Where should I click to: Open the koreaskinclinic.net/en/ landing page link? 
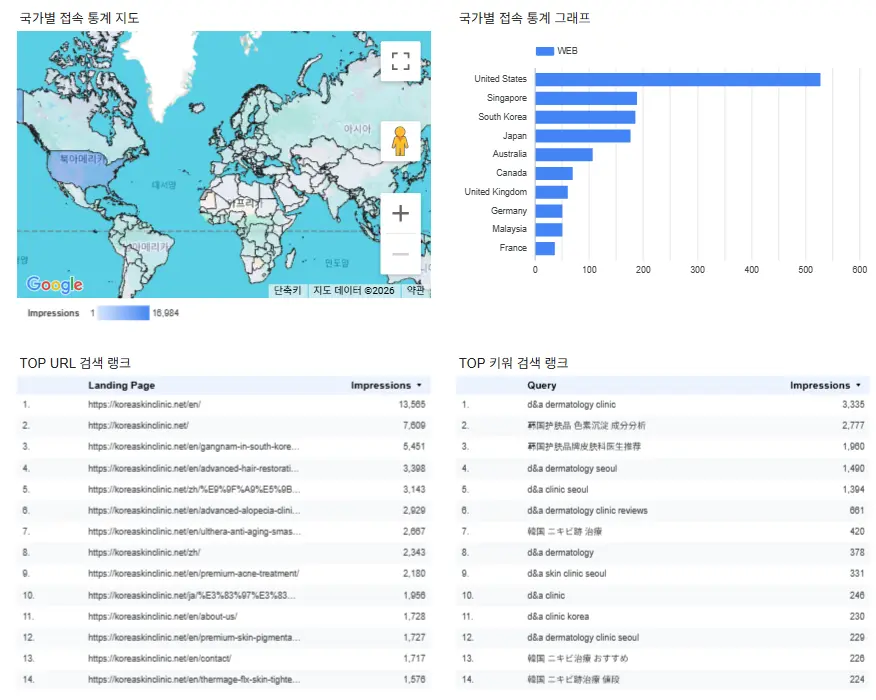(144, 405)
